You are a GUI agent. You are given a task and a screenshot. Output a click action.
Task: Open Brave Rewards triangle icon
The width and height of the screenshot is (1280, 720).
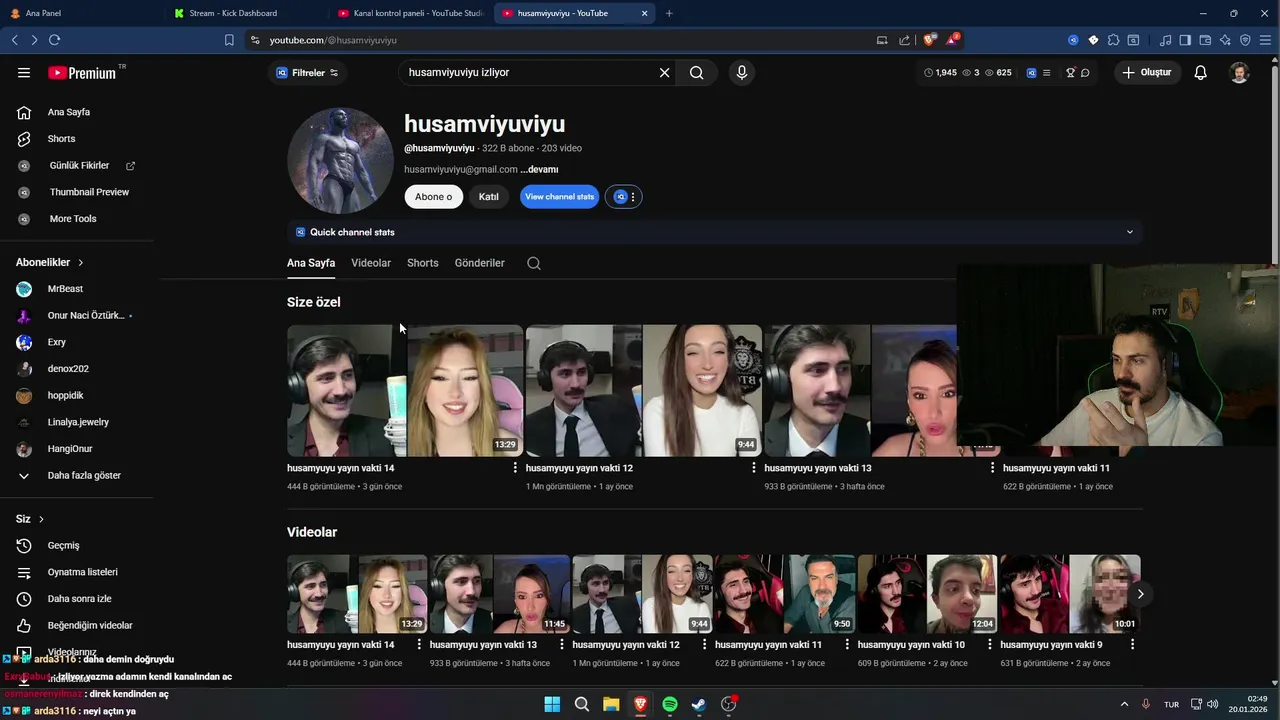pyautogui.click(x=952, y=40)
